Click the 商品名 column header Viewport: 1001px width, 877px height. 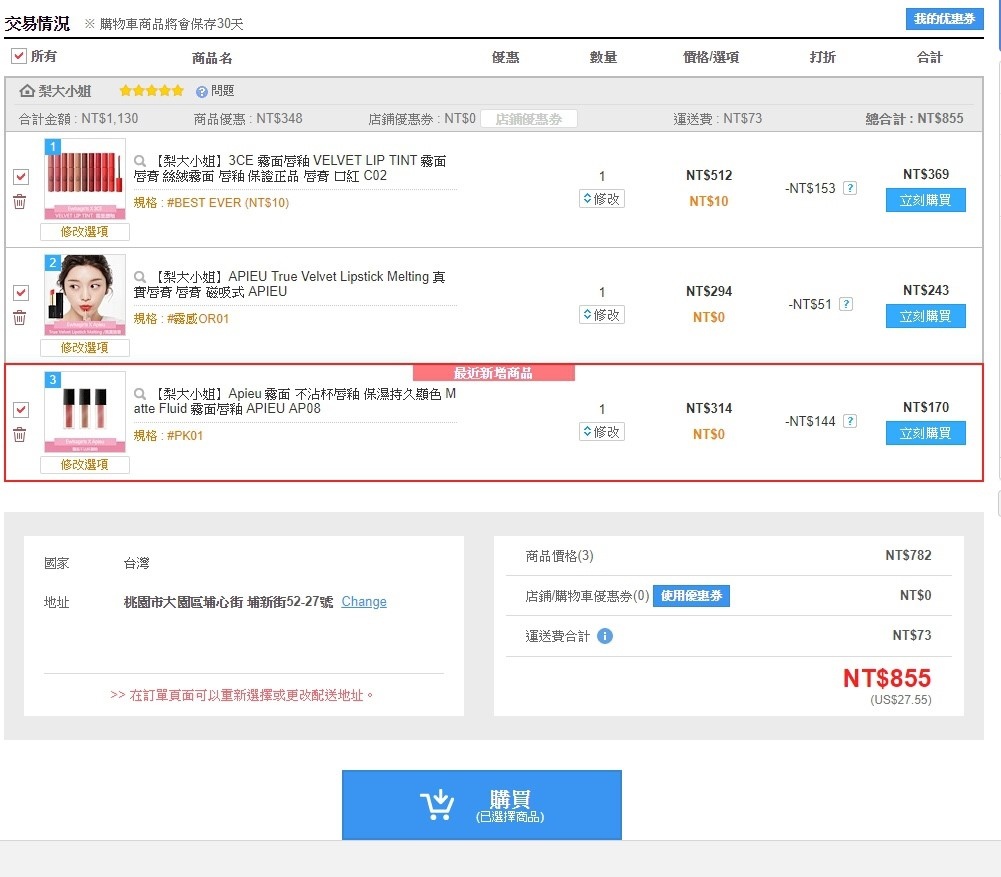click(212, 58)
